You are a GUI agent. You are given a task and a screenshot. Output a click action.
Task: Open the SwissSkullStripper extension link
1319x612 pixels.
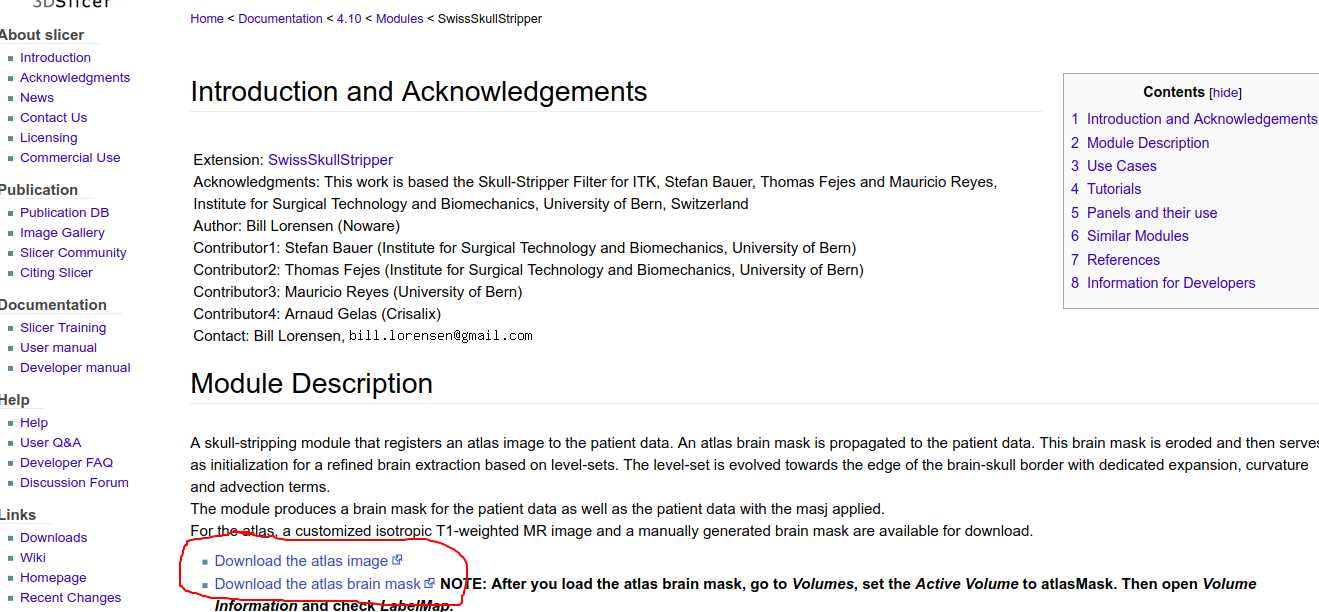(330, 160)
